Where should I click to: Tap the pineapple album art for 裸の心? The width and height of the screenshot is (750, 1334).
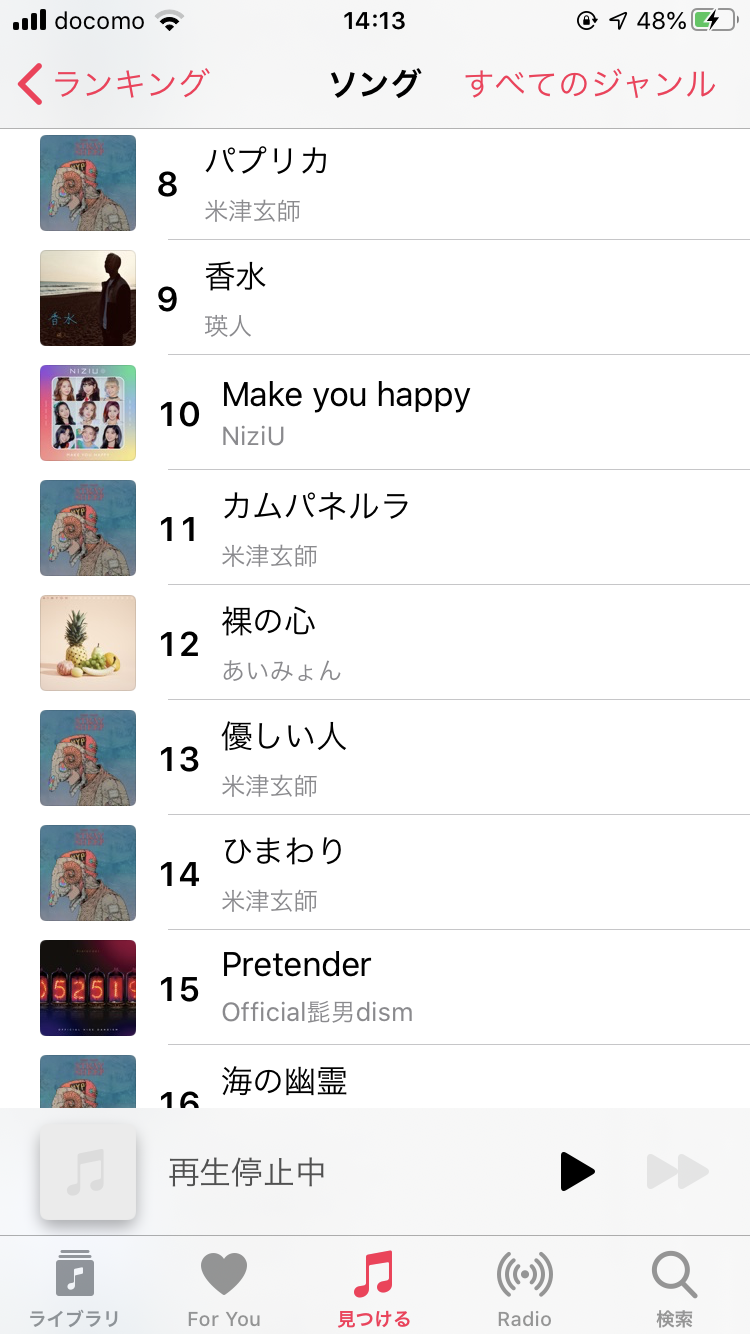[88, 643]
